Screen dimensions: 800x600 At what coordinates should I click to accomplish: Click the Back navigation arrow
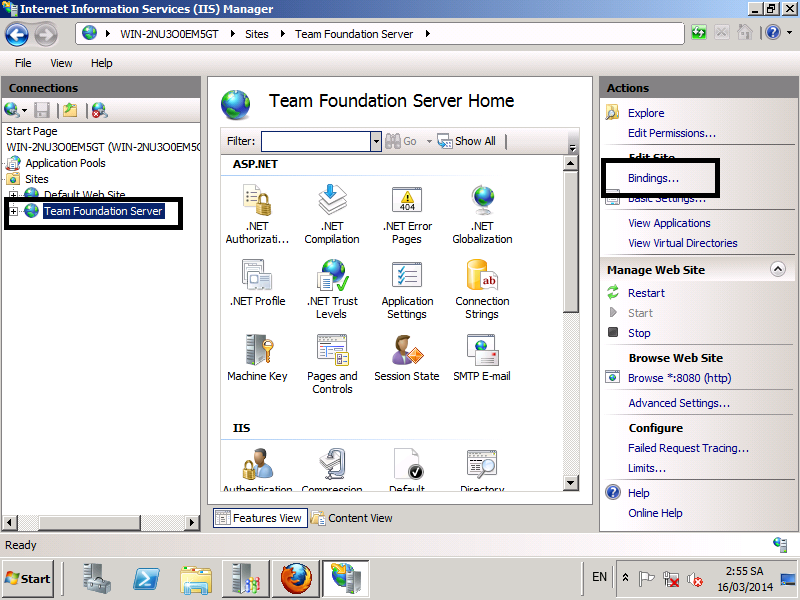[17, 35]
